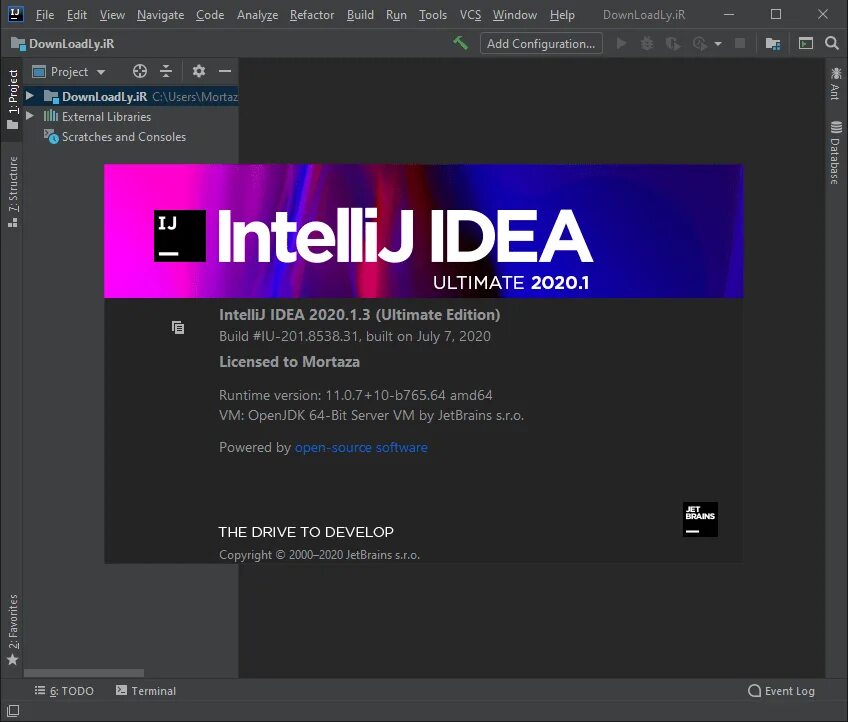This screenshot has height=722, width=848.
Task: Minimize the IntelliJ window
Action: [x=728, y=14]
